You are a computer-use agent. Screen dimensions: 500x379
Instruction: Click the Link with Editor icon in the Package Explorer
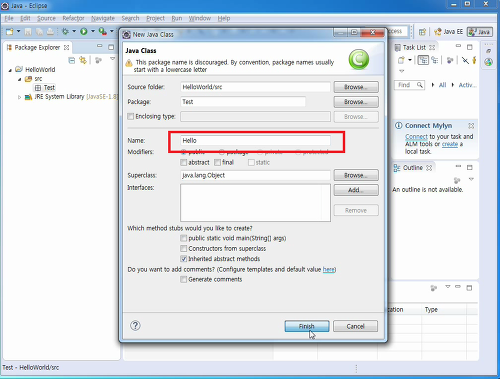[83, 60]
